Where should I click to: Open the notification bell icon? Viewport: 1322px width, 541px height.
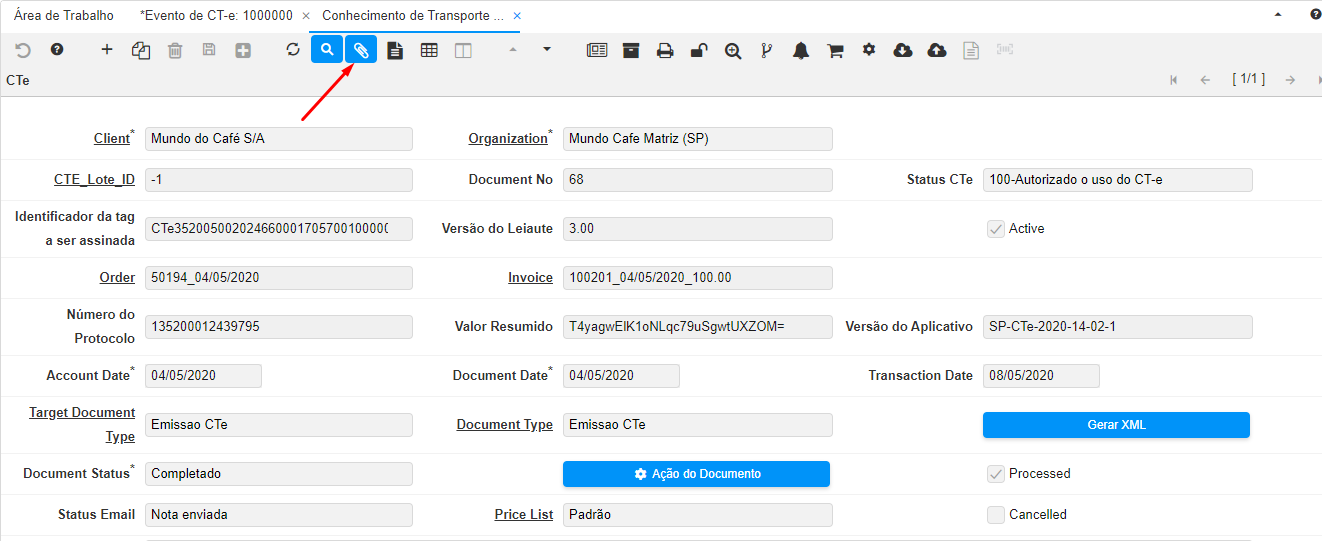click(801, 51)
